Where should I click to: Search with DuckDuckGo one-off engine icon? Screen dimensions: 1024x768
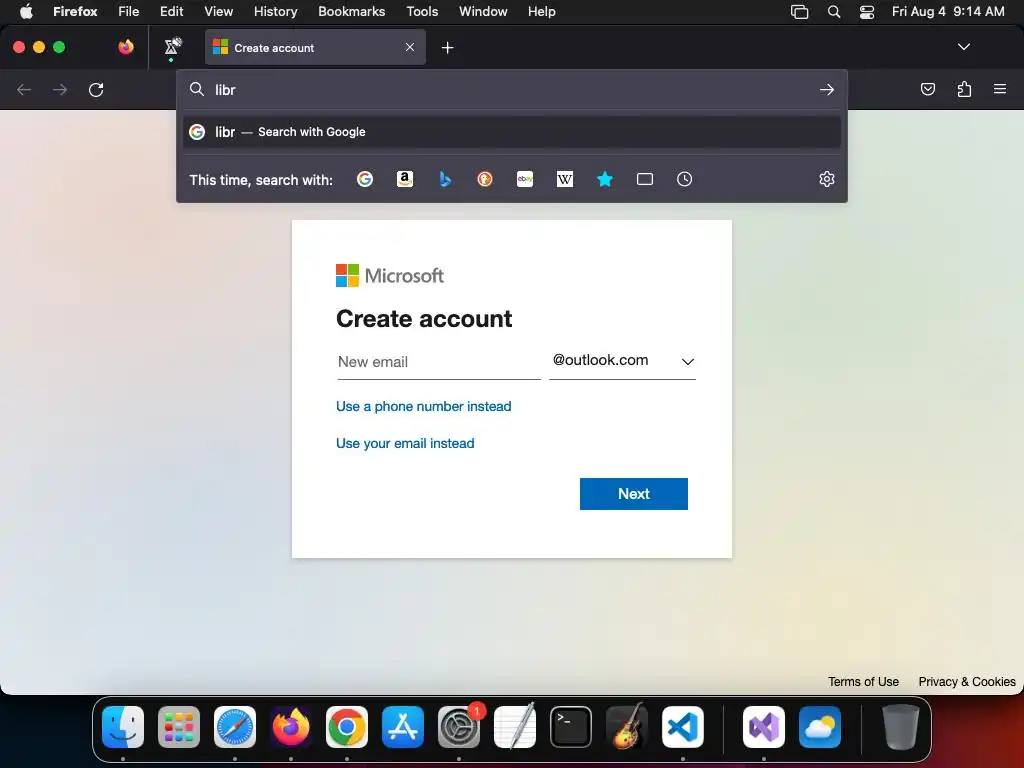point(485,179)
